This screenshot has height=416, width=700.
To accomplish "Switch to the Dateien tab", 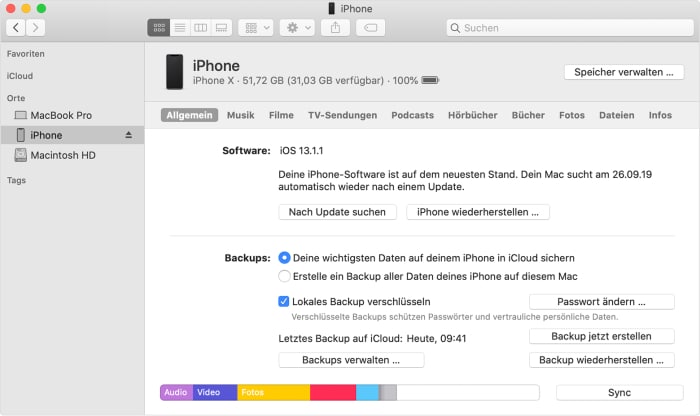I will pos(617,115).
